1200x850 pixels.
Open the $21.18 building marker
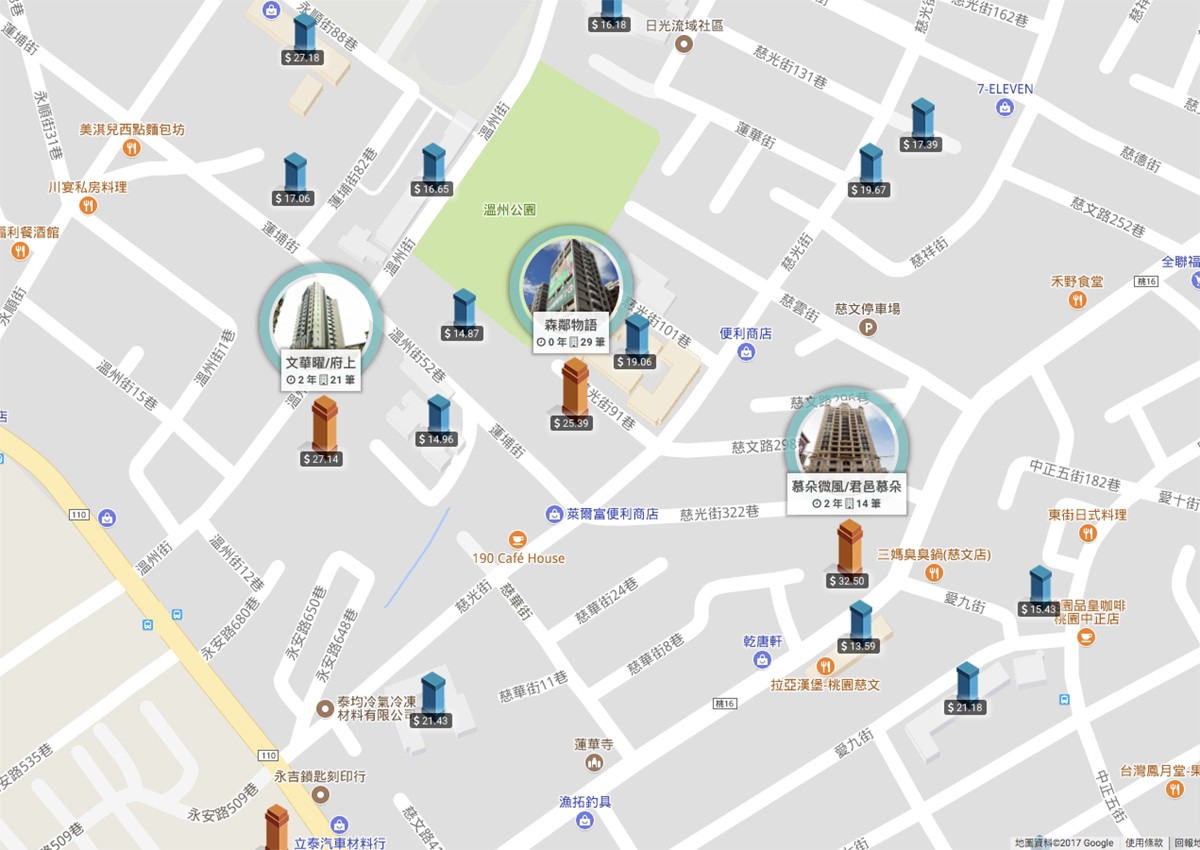coord(966,689)
